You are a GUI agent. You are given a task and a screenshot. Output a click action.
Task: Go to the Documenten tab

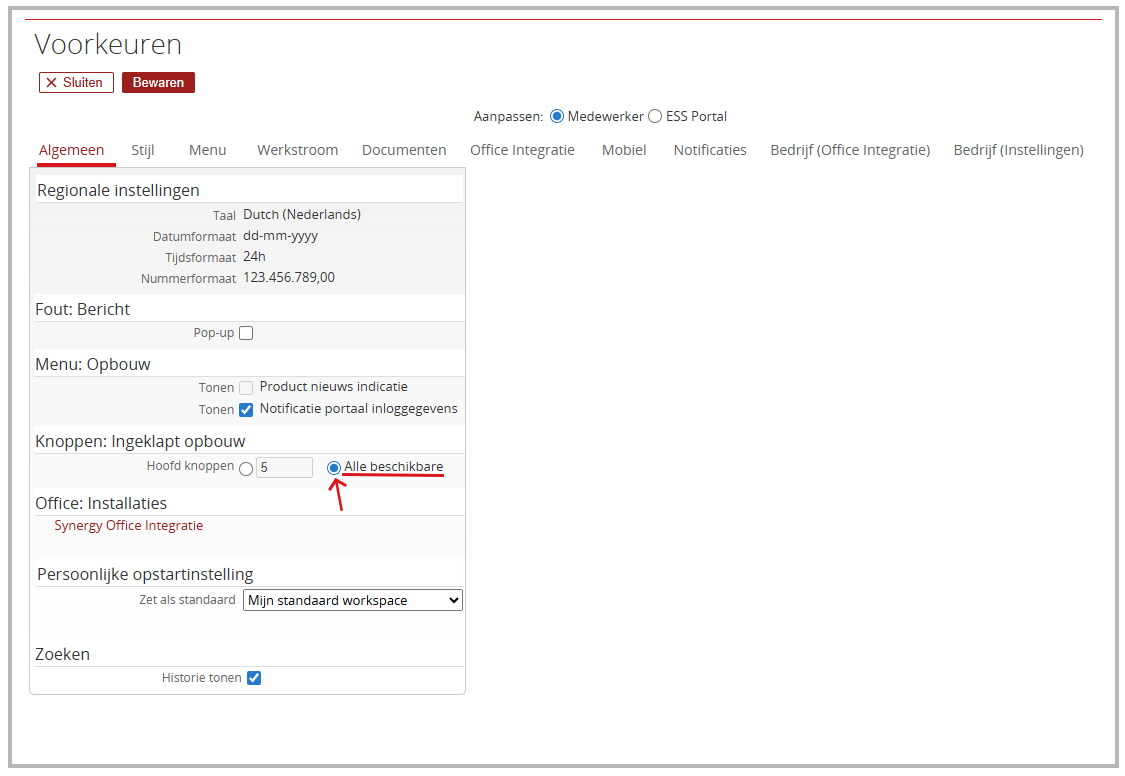coord(404,150)
